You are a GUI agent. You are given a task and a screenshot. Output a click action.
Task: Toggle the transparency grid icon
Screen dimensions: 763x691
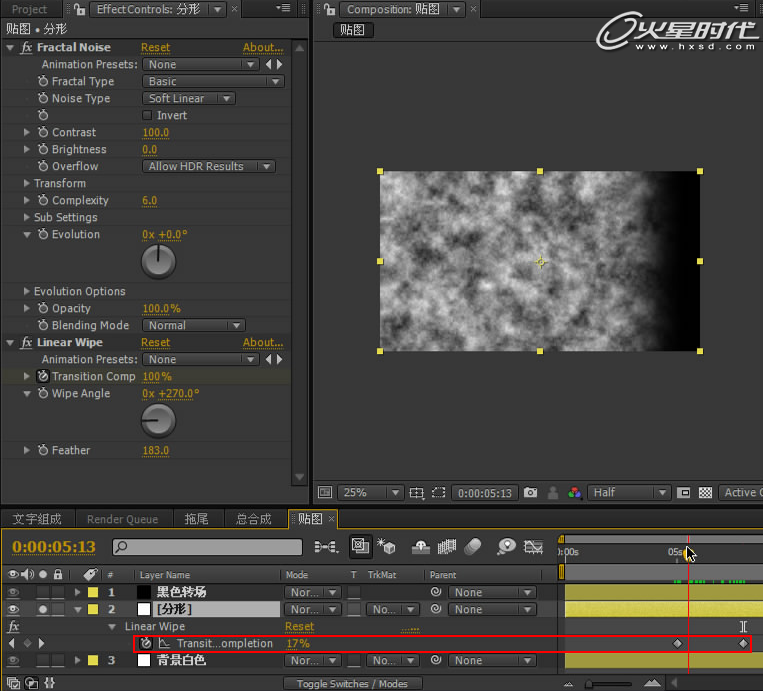[x=706, y=493]
